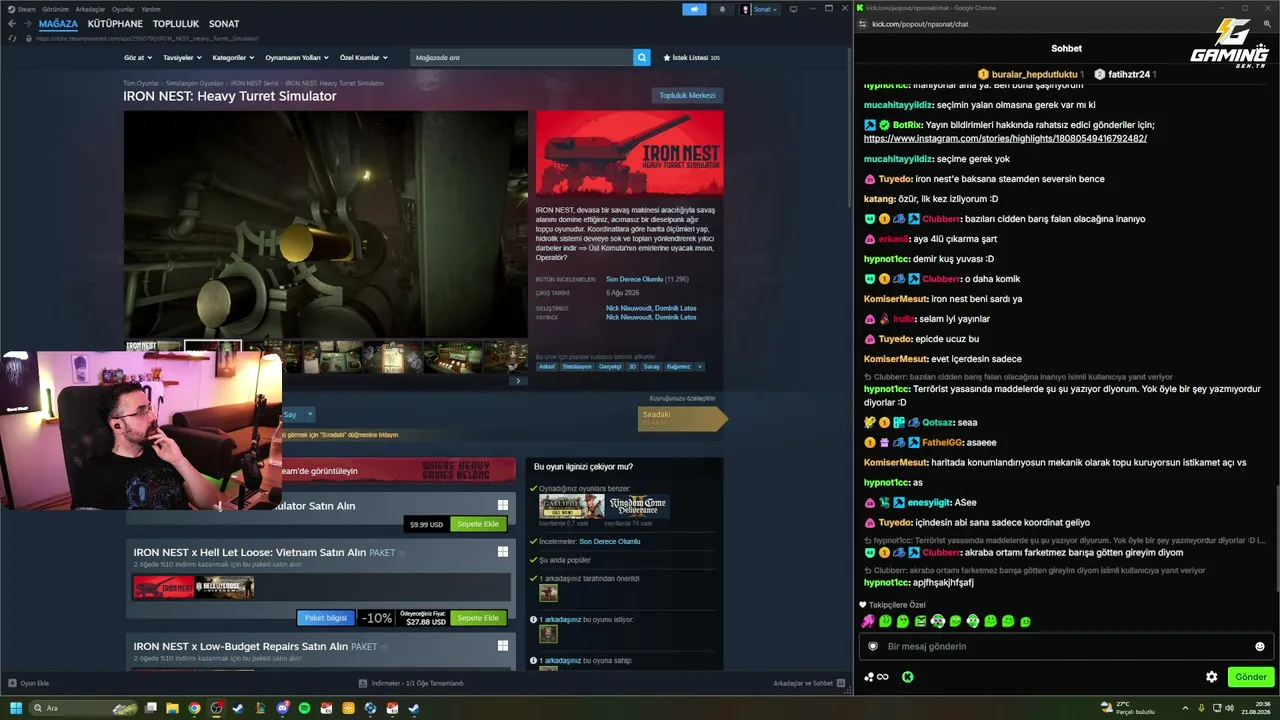This screenshot has width=1280, height=720.
Task: Open the Arkadaşlar menu
Action: 90,9
